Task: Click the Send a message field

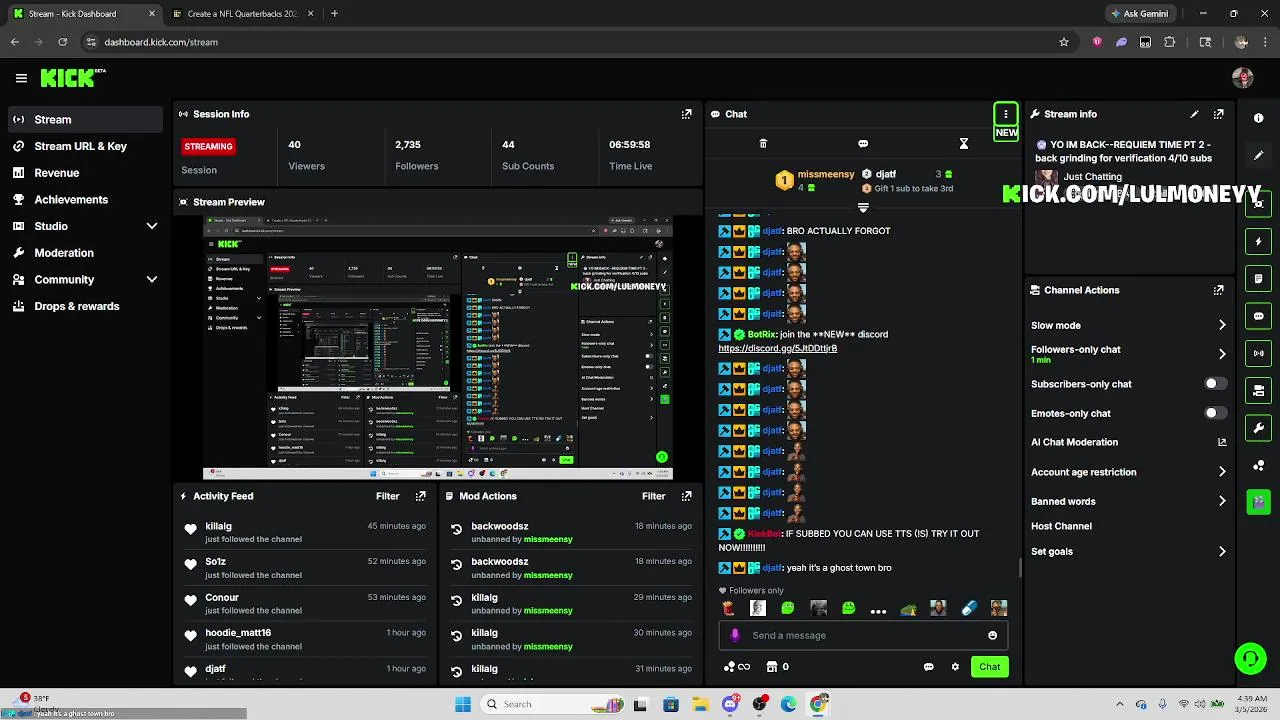Action: click(x=865, y=635)
